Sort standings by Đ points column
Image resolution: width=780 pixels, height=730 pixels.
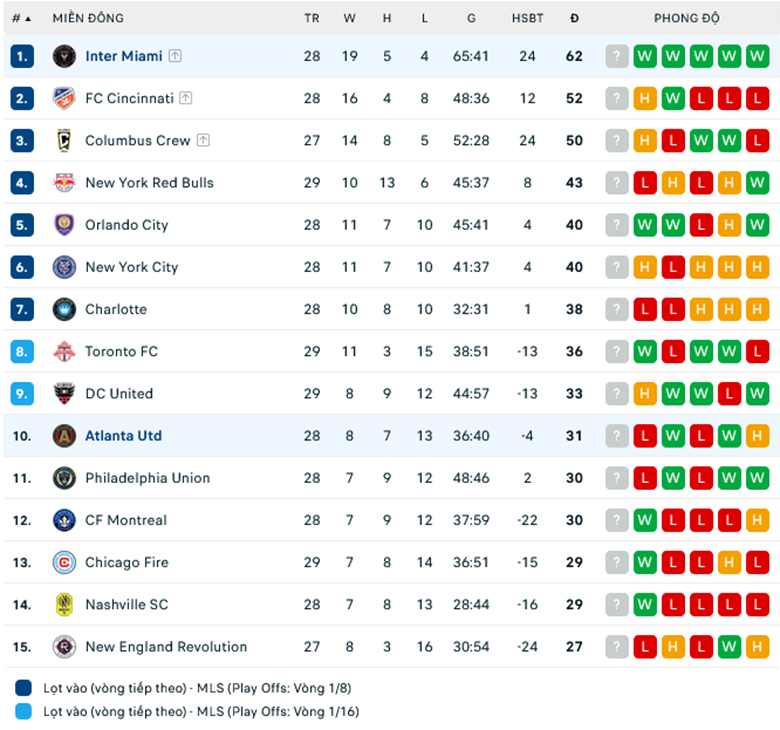574,18
